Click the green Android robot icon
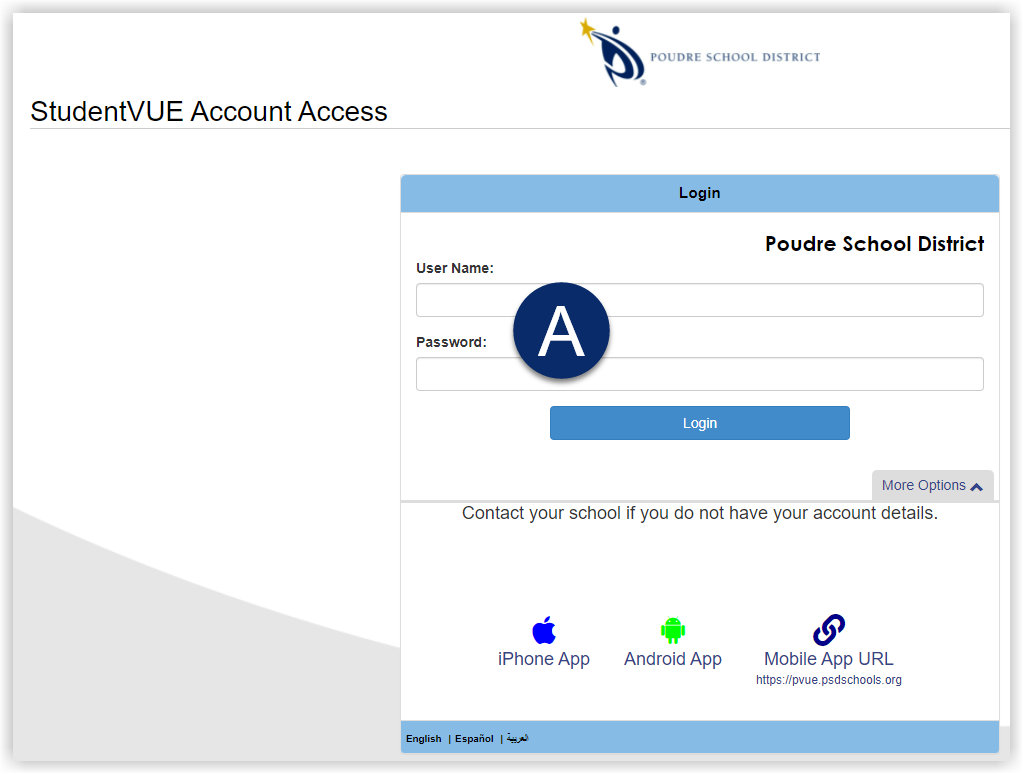The image size is (1023, 774). tap(673, 630)
